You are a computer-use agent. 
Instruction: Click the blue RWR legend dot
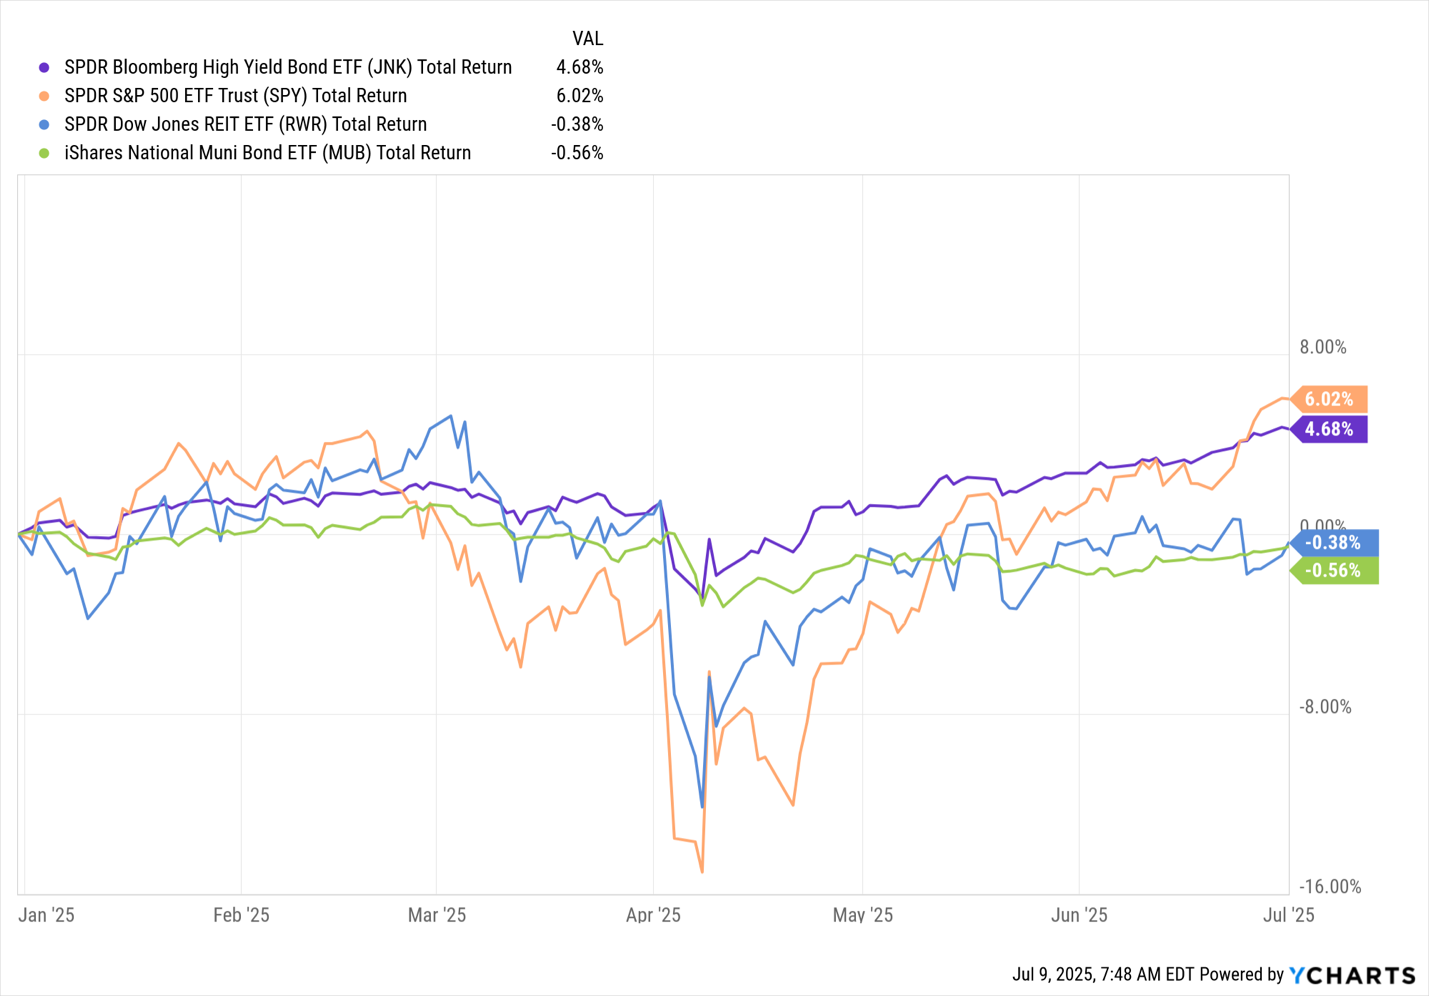point(44,125)
